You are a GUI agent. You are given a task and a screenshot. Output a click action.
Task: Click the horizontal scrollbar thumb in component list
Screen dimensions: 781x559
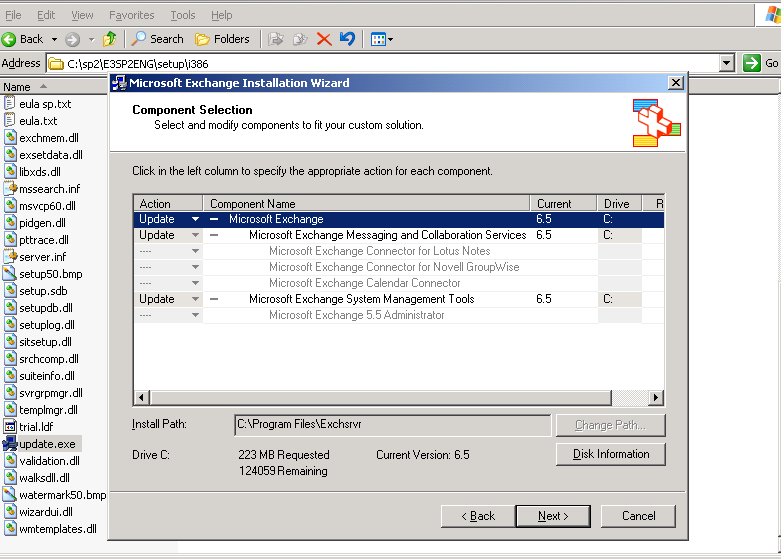coord(381,397)
